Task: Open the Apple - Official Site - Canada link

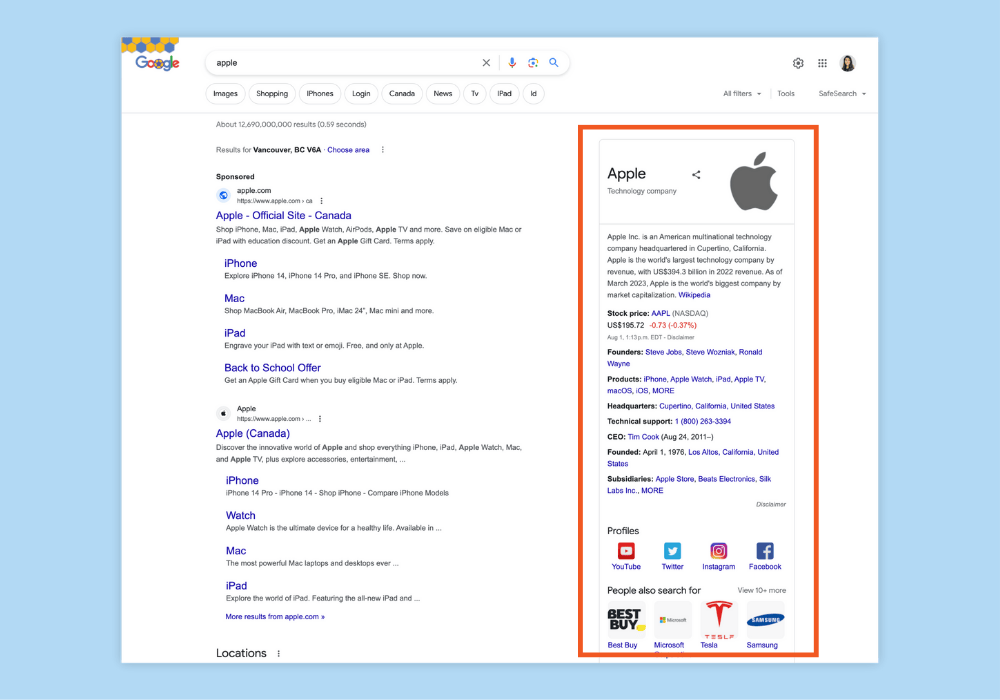Action: tap(283, 215)
